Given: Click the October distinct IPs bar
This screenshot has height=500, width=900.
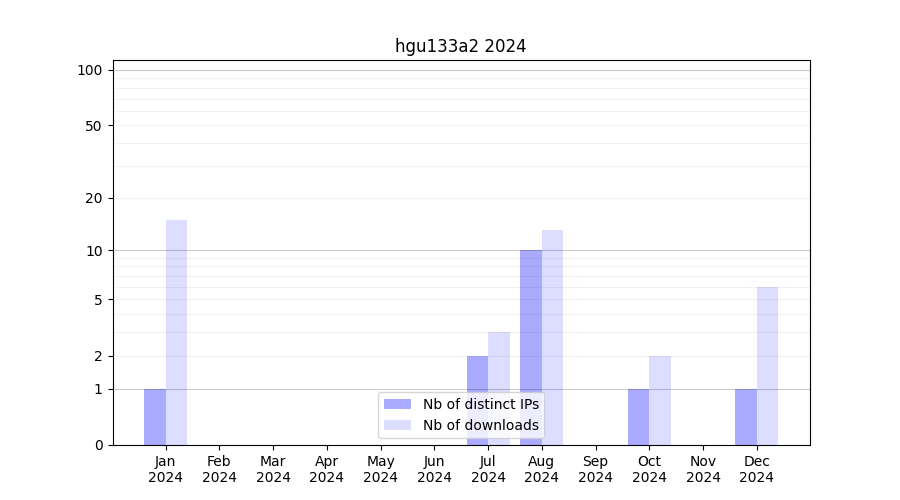Looking at the screenshot, I should [638, 417].
